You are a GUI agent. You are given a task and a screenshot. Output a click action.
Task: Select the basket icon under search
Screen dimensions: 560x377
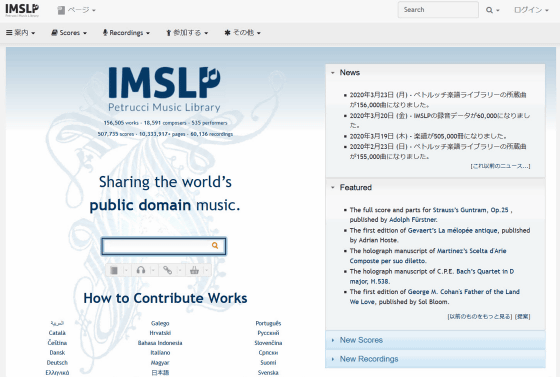[194, 270]
